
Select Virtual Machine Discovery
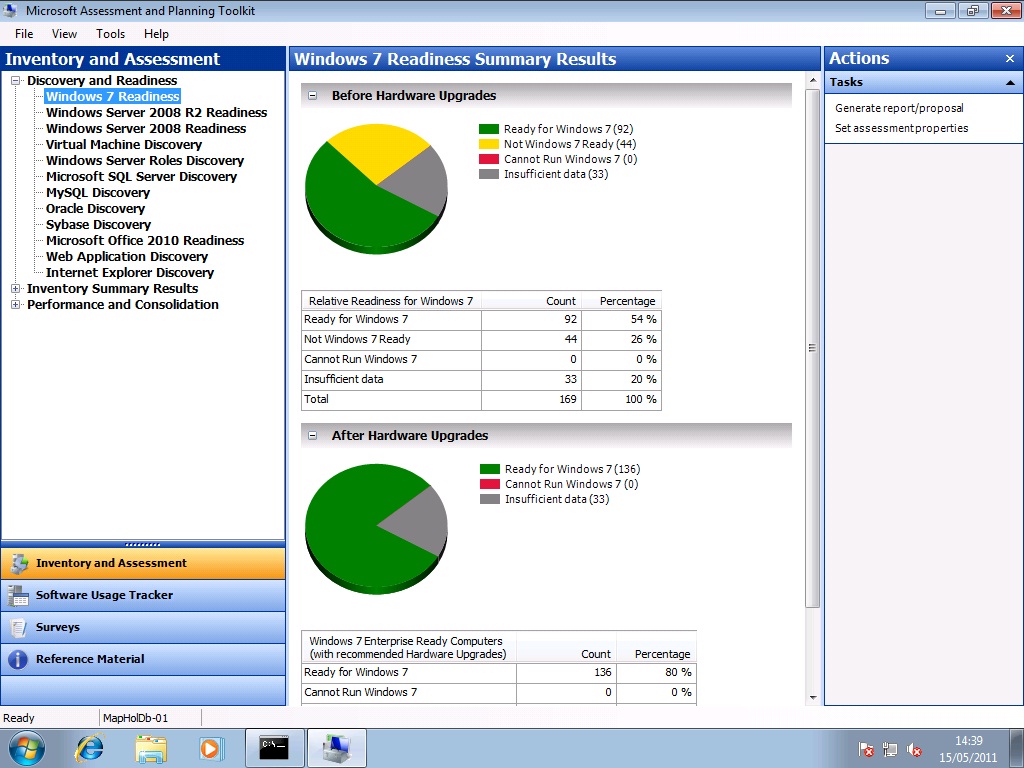click(x=123, y=144)
